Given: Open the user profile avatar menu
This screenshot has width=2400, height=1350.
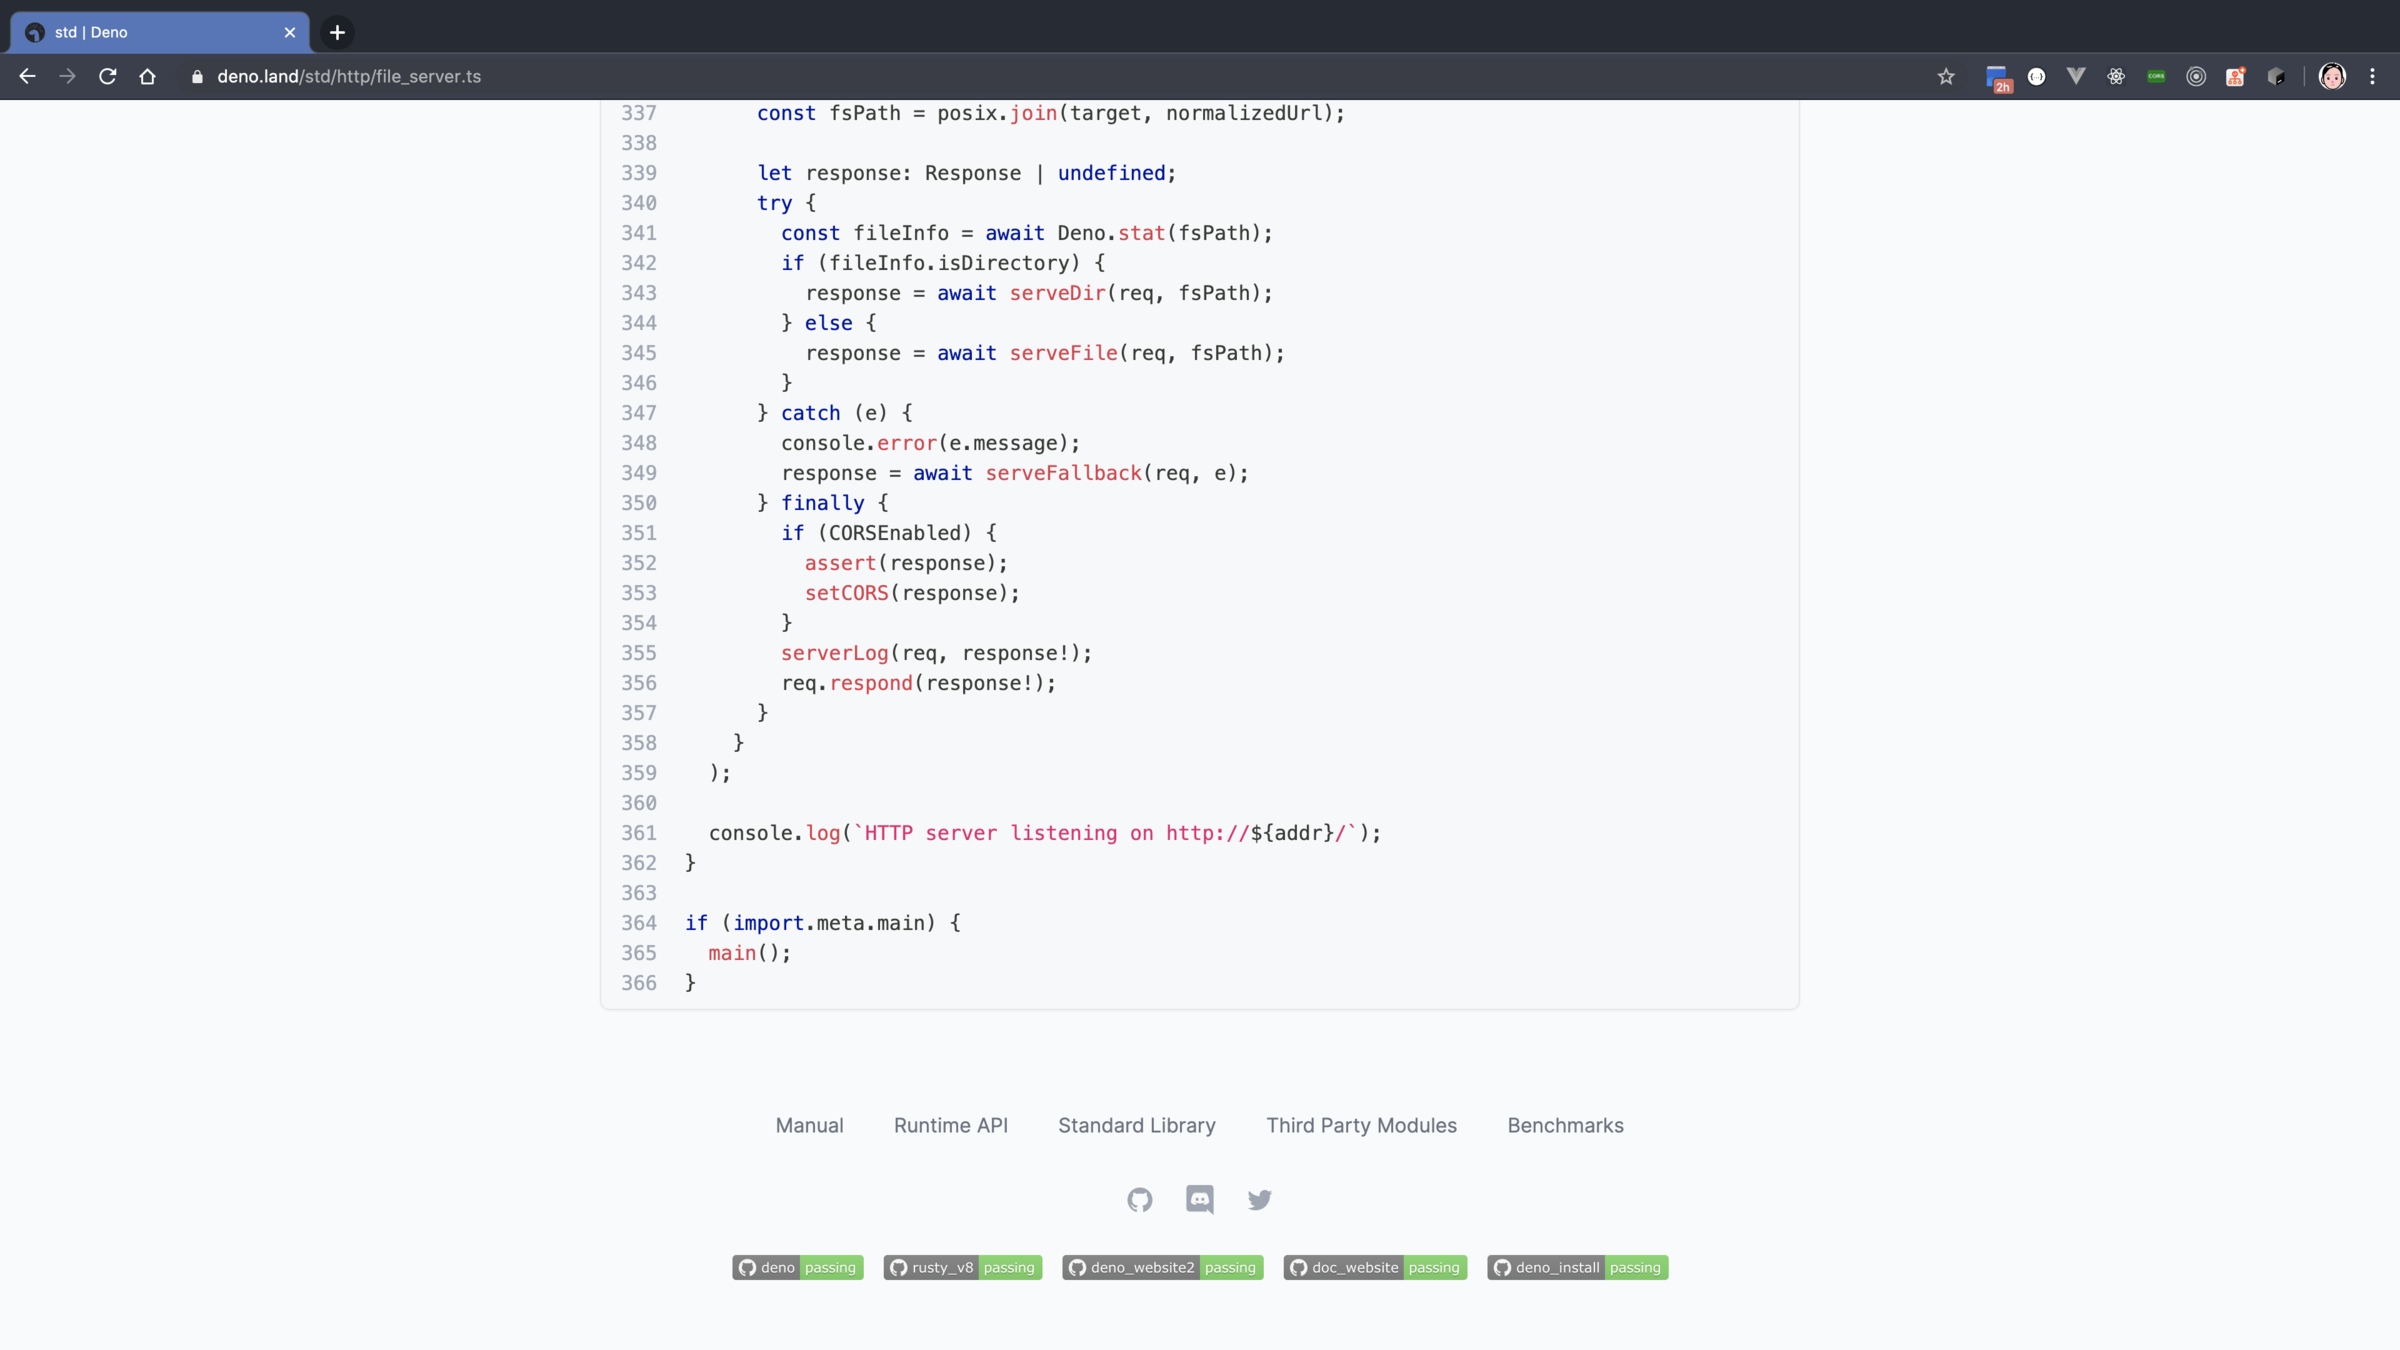Looking at the screenshot, I should pos(2332,76).
